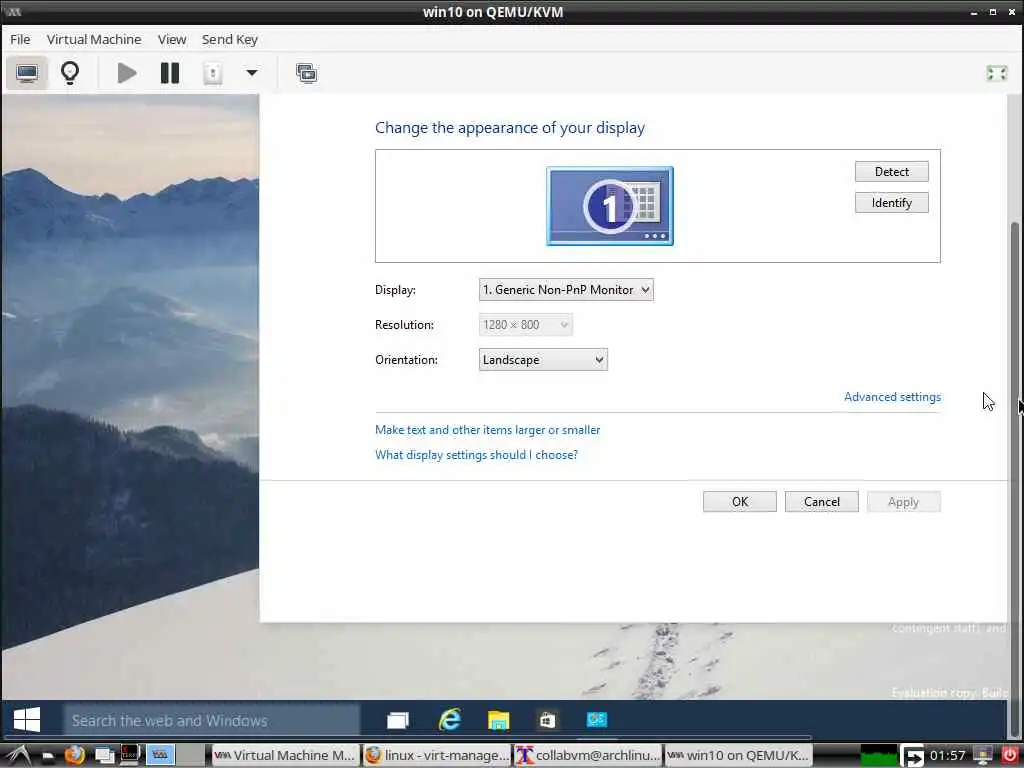
Task: Switch to win10 on QEMU/KVM taskbar entry
Action: tap(739, 756)
